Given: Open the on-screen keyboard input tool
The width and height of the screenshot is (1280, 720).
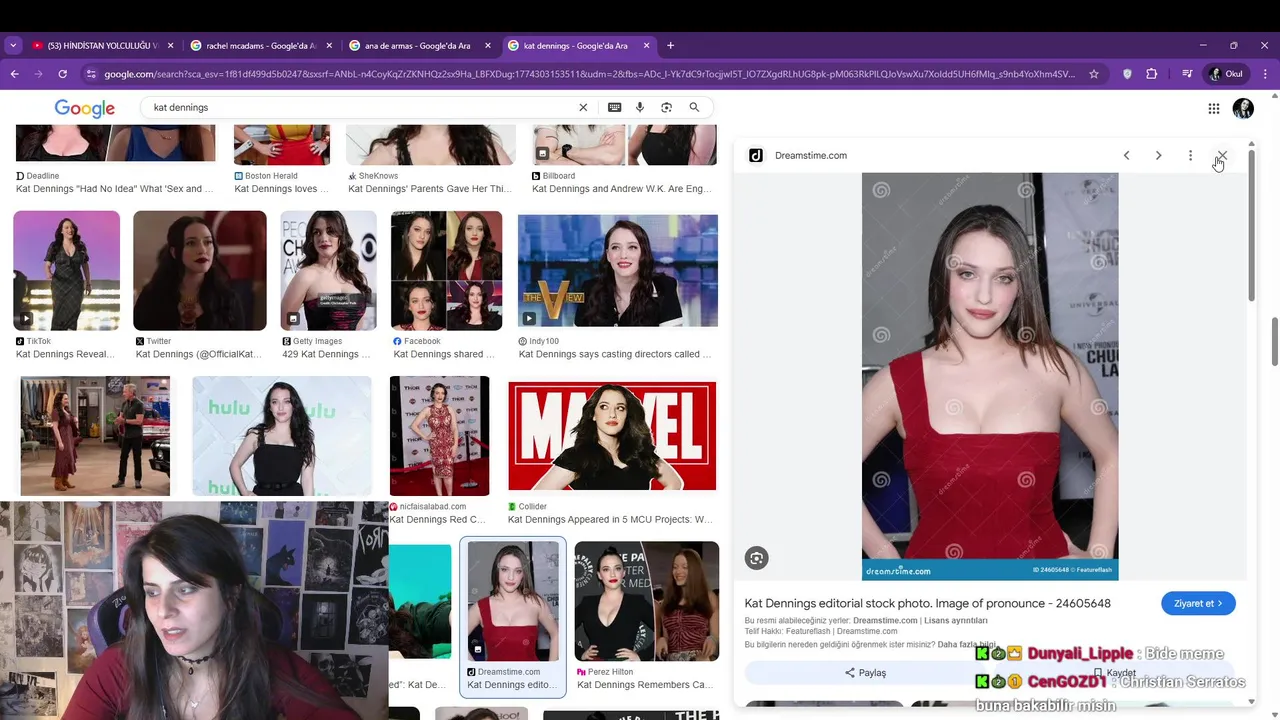Looking at the screenshot, I should pos(614,107).
